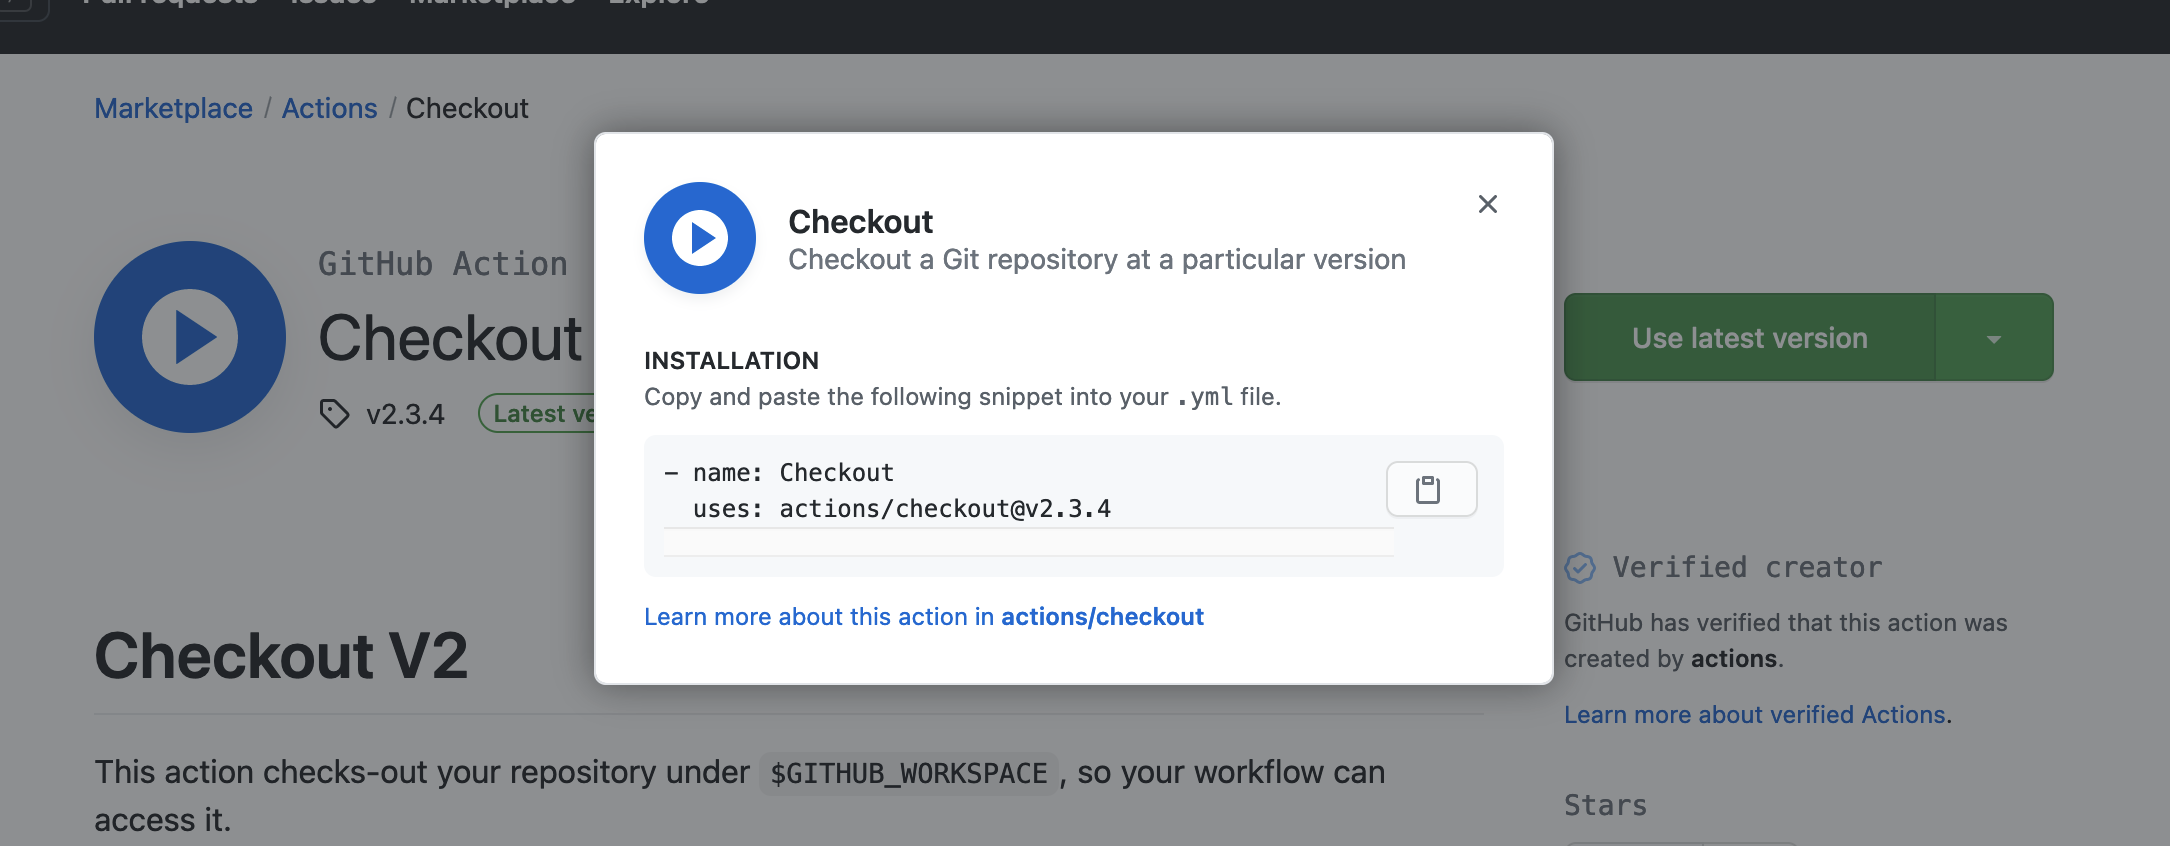The image size is (2170, 846).
Task: Expand the version dropdown arrow beside Use latest version
Action: (x=1994, y=338)
